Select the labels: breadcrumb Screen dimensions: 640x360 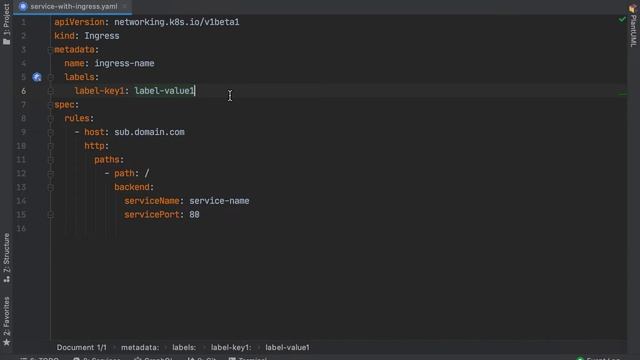(x=184, y=347)
